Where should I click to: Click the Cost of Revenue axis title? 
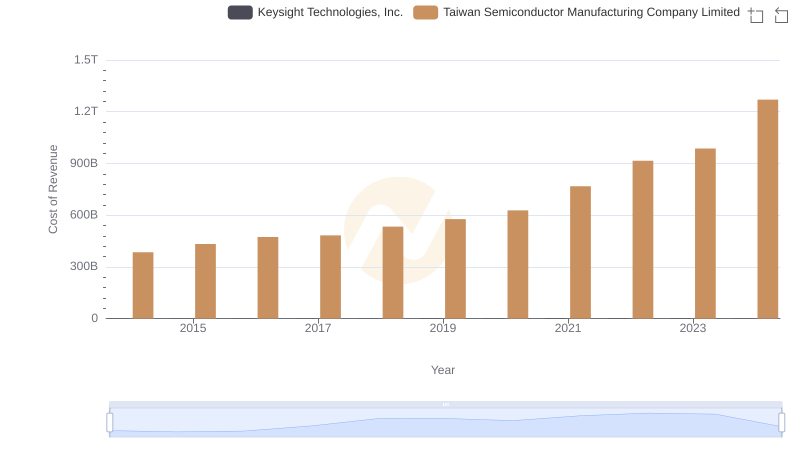53,189
